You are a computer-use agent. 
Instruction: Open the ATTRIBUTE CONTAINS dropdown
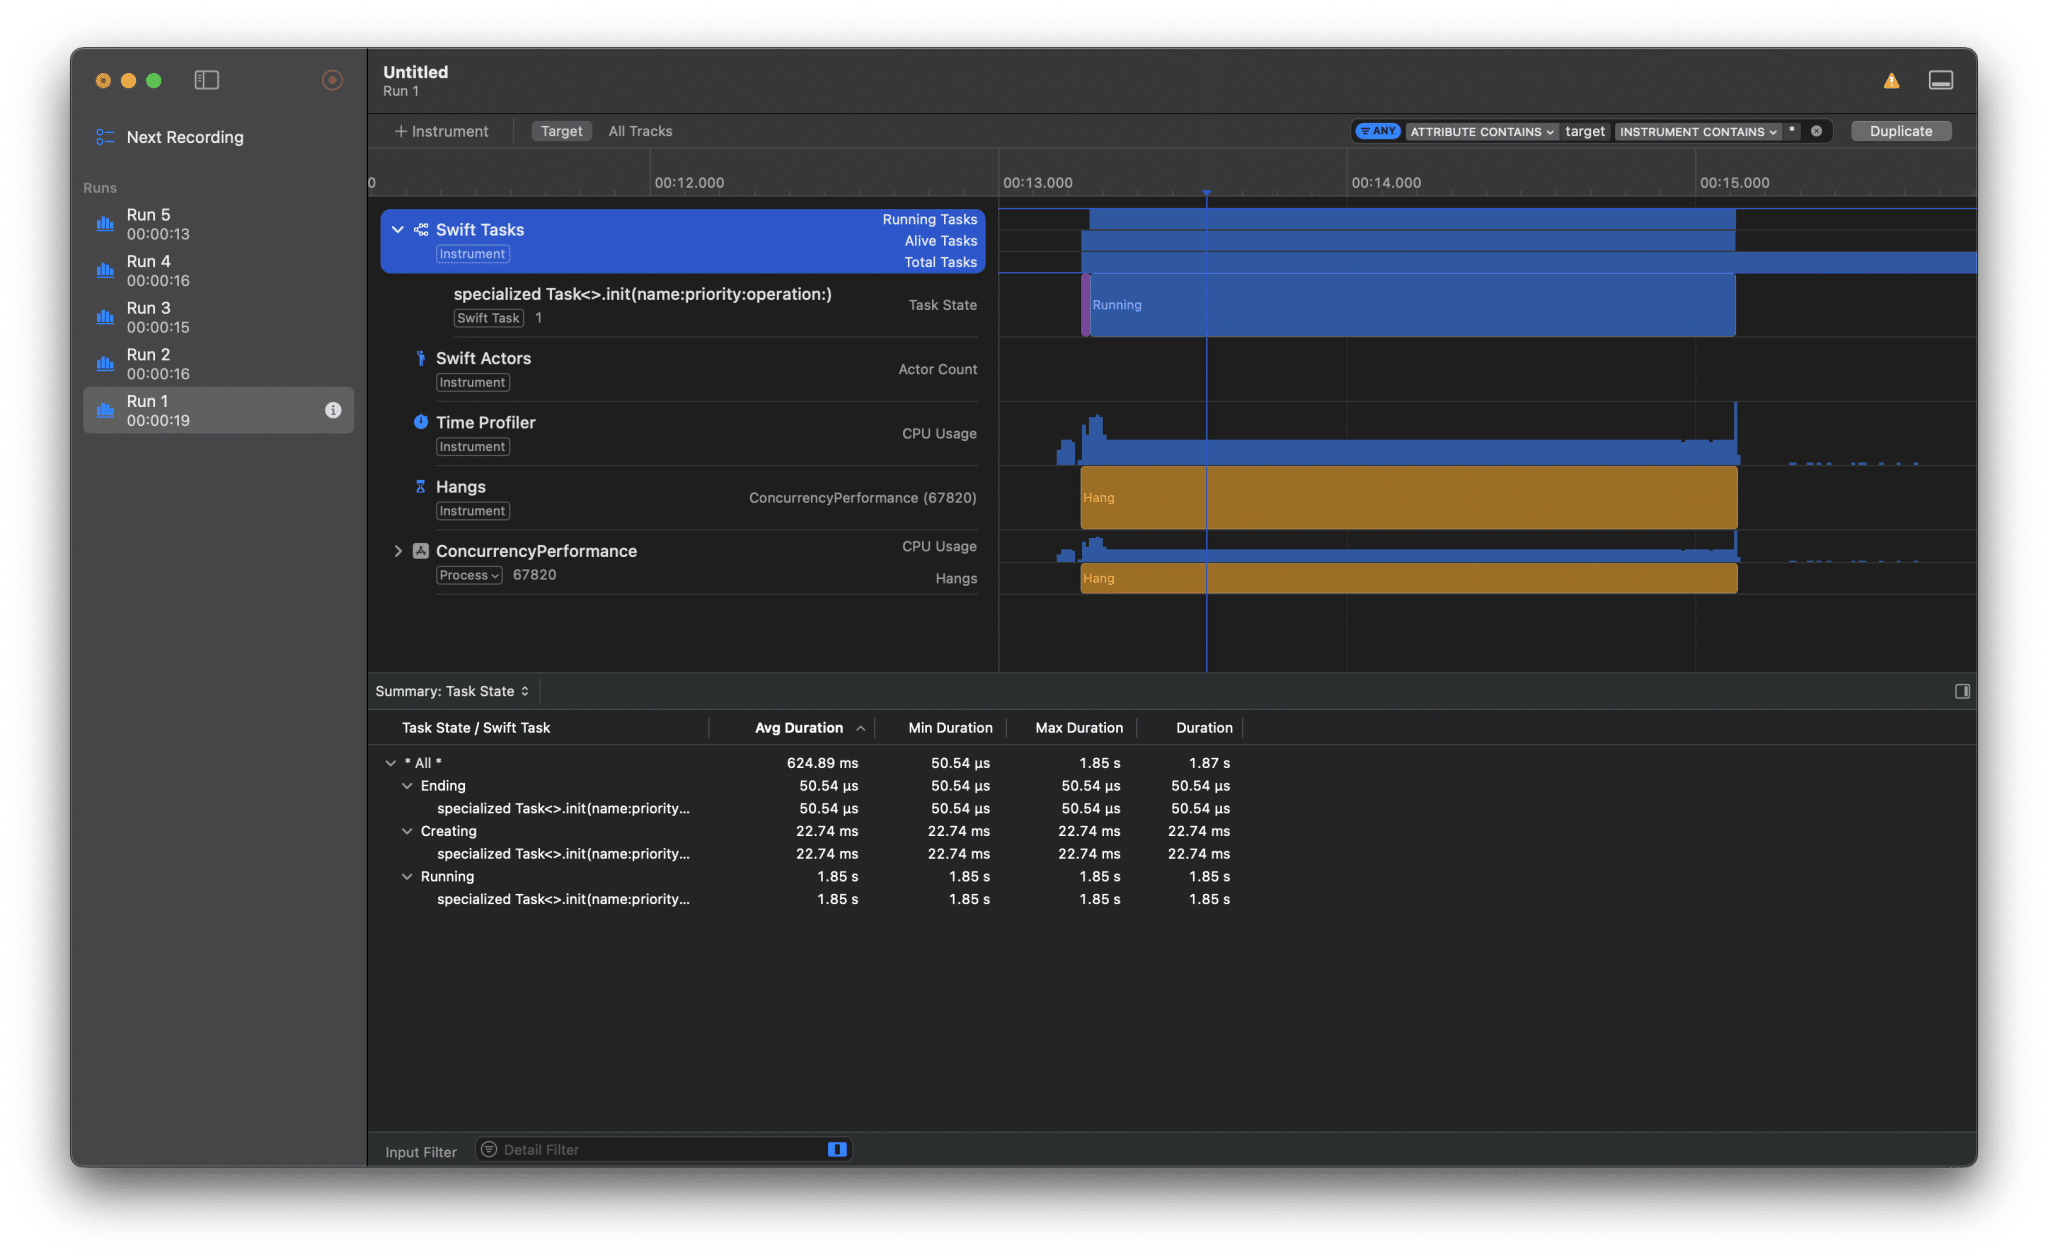(1481, 131)
